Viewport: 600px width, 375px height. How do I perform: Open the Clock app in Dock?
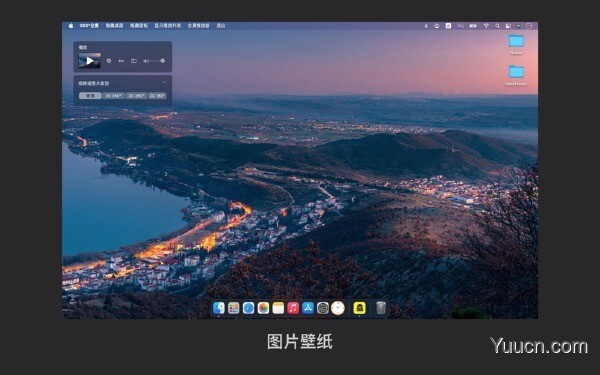point(338,308)
